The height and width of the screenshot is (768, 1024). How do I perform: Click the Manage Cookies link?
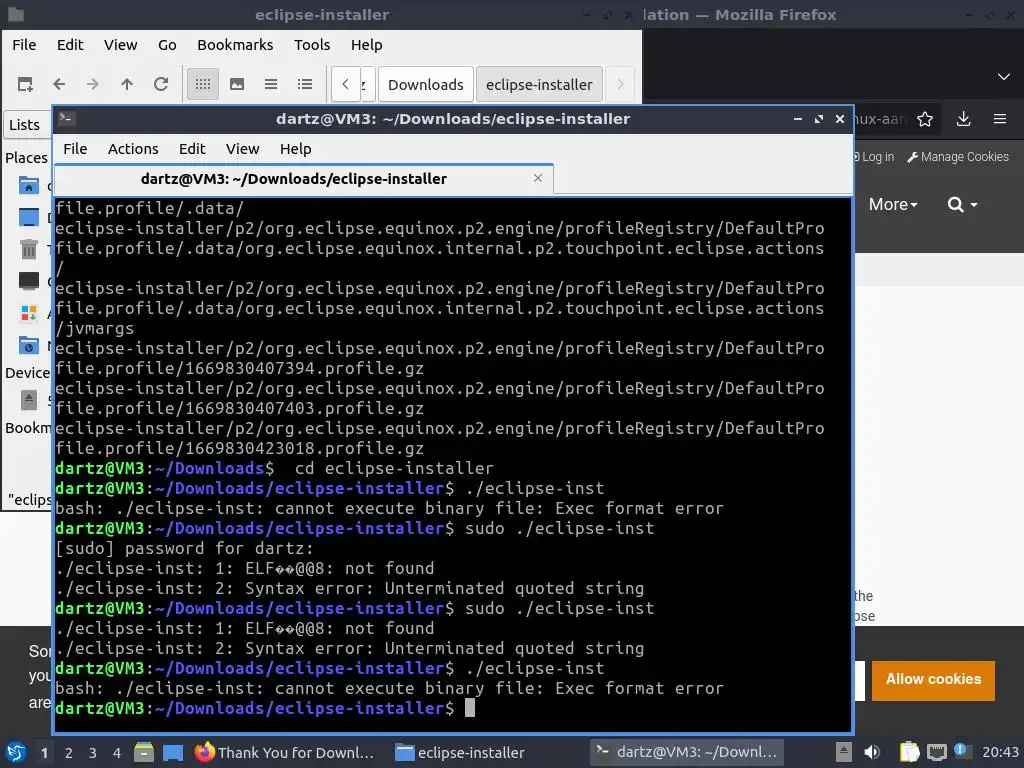958,157
